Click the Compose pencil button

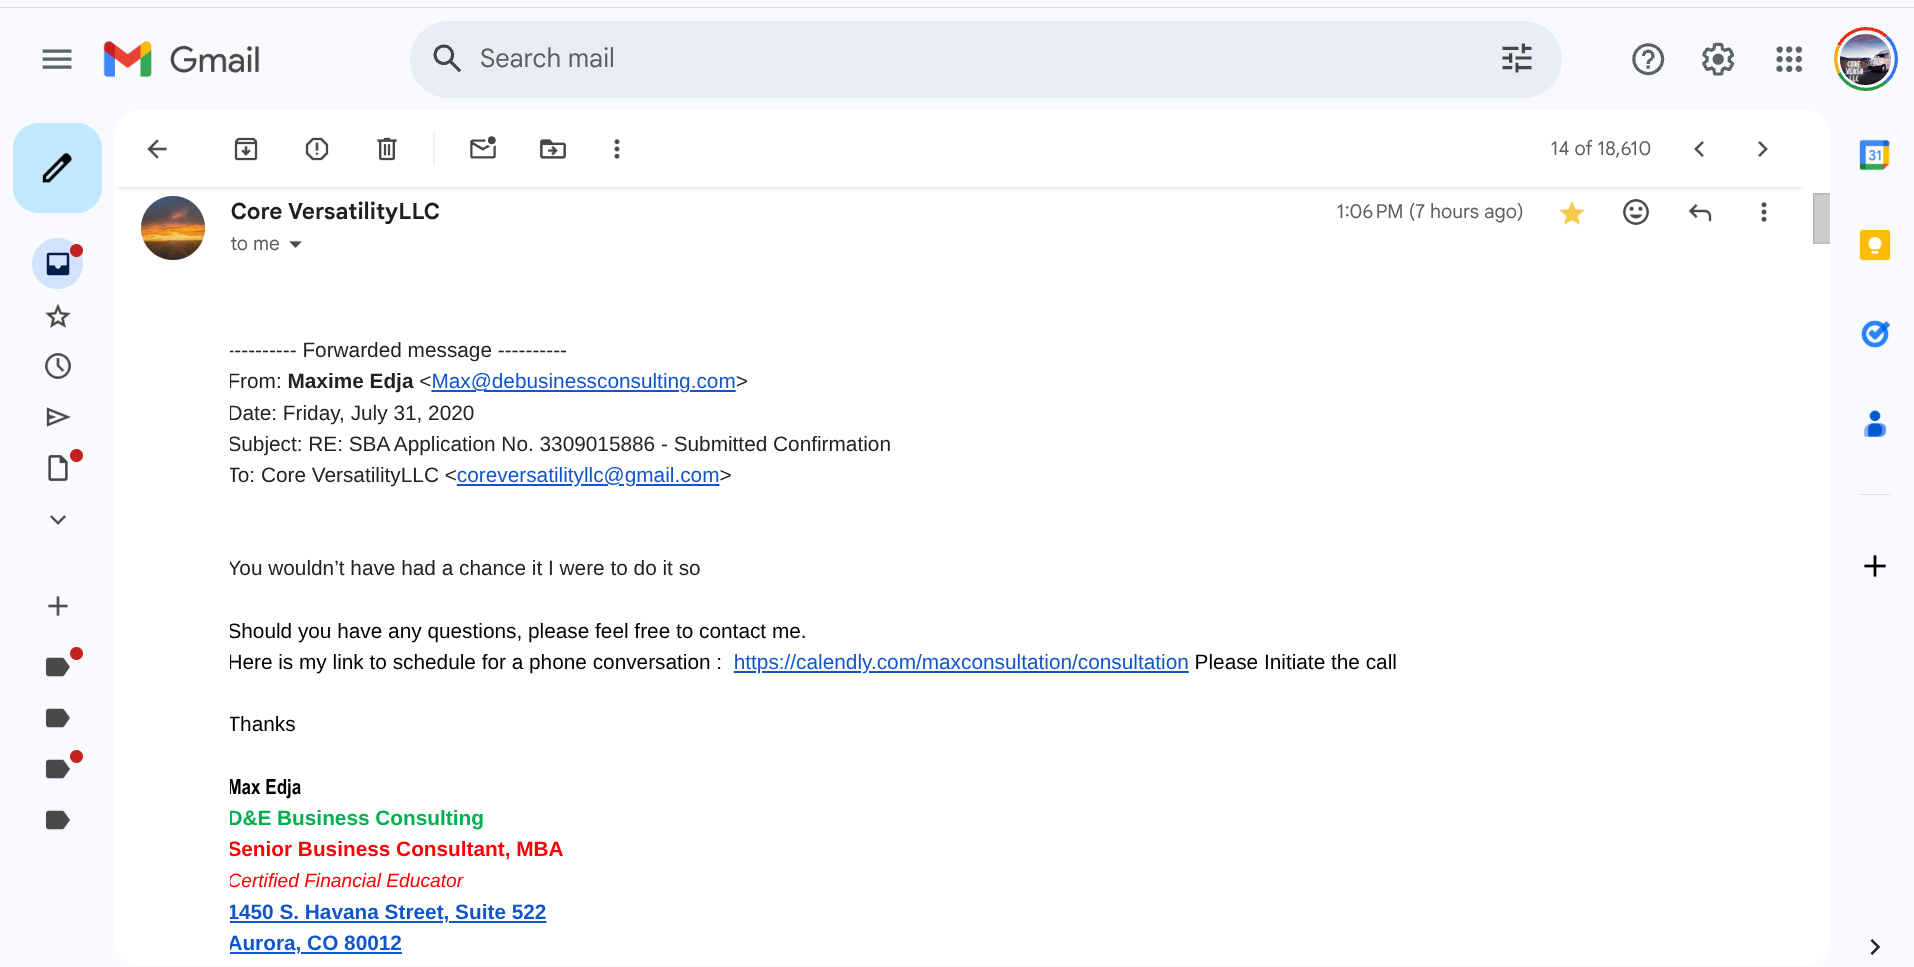pos(57,168)
